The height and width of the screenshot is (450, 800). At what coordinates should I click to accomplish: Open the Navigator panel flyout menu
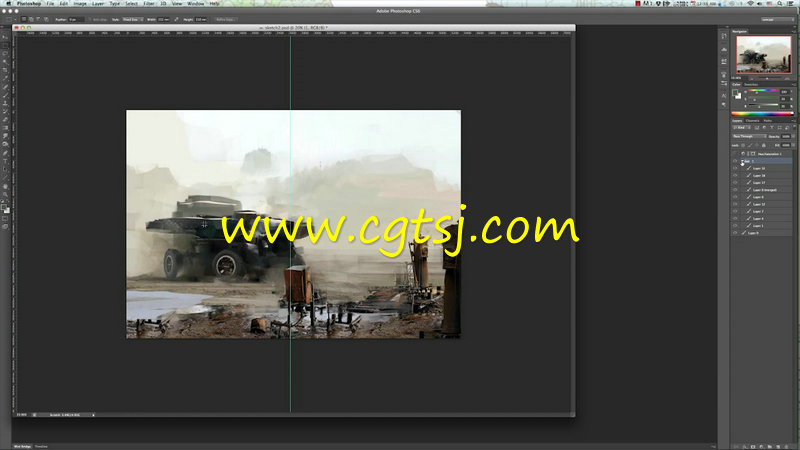[x=793, y=31]
